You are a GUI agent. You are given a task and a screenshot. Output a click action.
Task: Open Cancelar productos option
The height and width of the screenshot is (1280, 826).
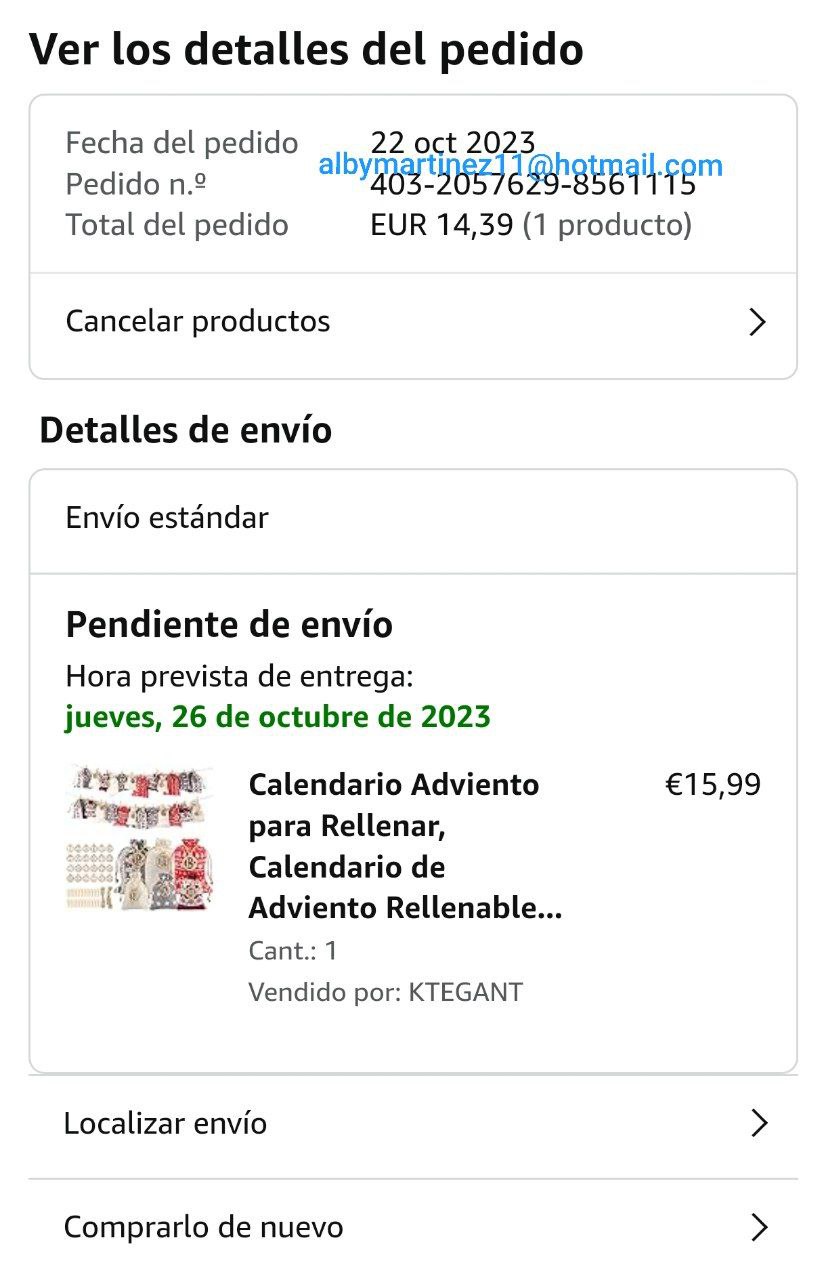198,321
